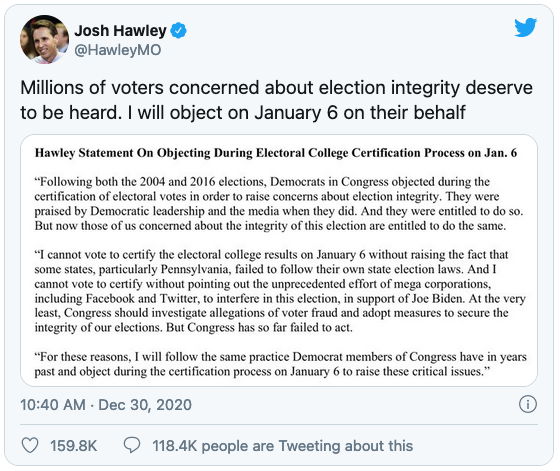Click the heart like icon

tap(30, 445)
